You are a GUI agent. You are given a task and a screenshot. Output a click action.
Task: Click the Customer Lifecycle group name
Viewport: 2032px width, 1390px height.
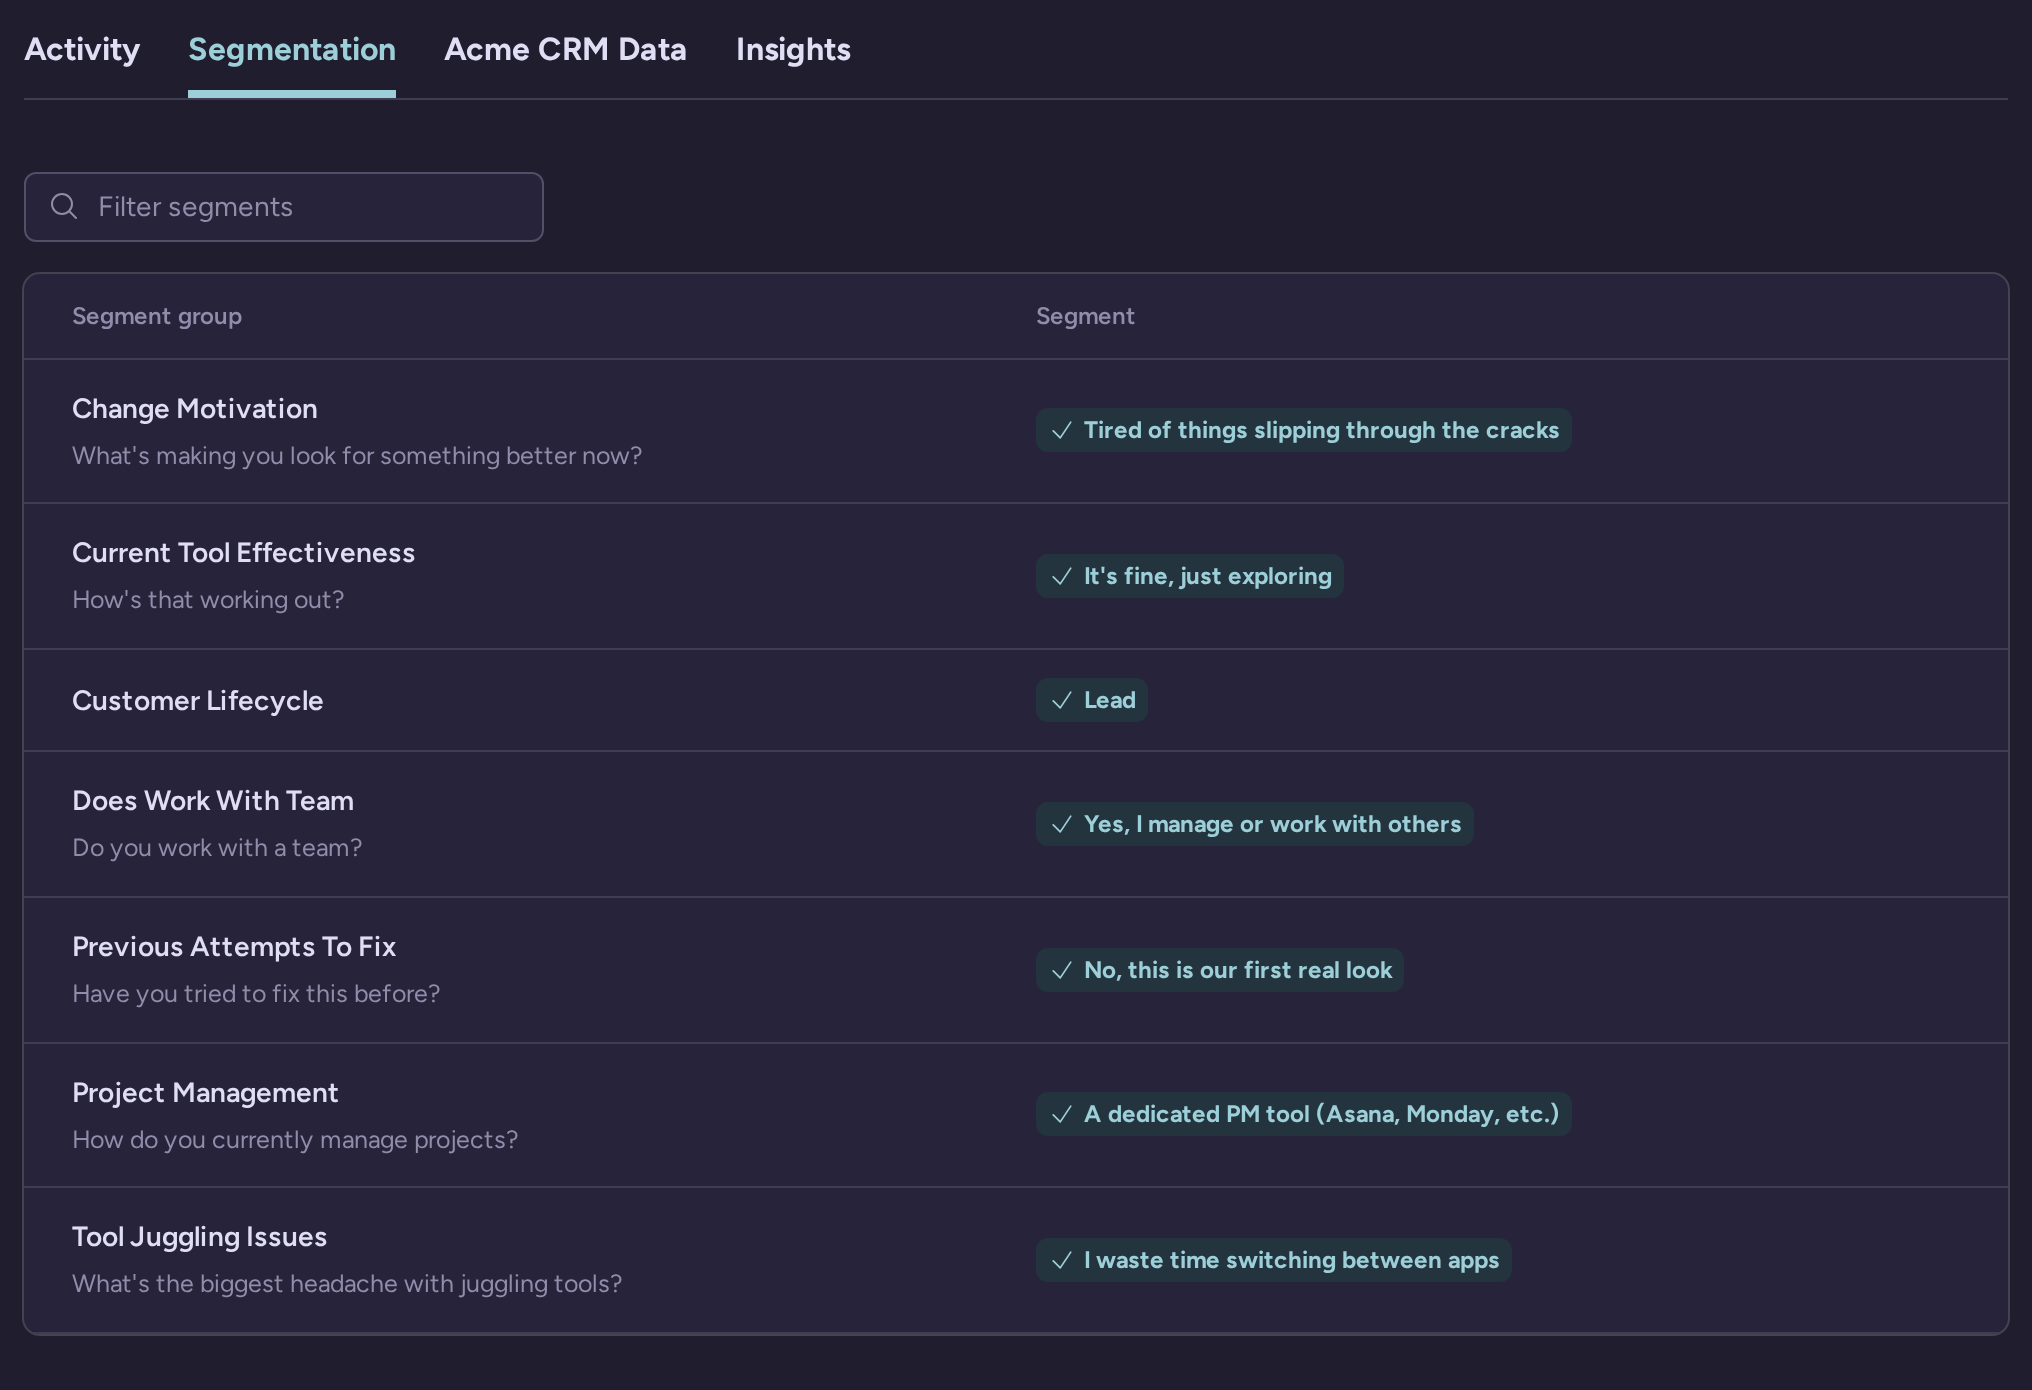coord(198,701)
